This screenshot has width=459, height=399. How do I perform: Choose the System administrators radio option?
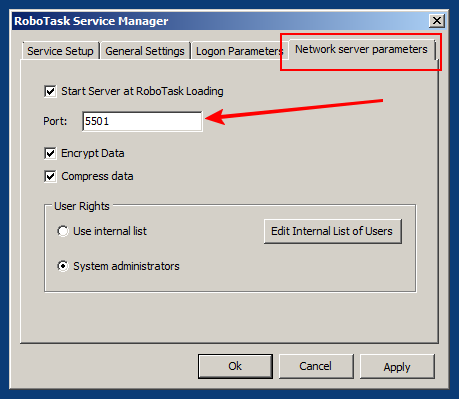63,266
